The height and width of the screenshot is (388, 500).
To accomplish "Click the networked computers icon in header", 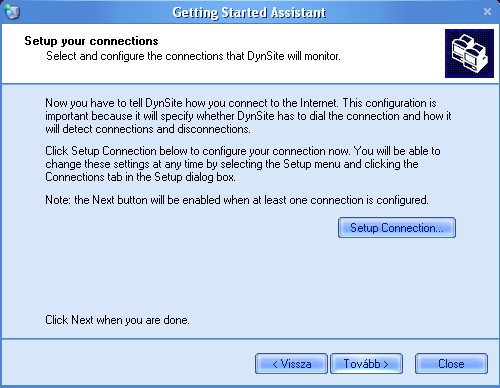I will click(x=469, y=53).
